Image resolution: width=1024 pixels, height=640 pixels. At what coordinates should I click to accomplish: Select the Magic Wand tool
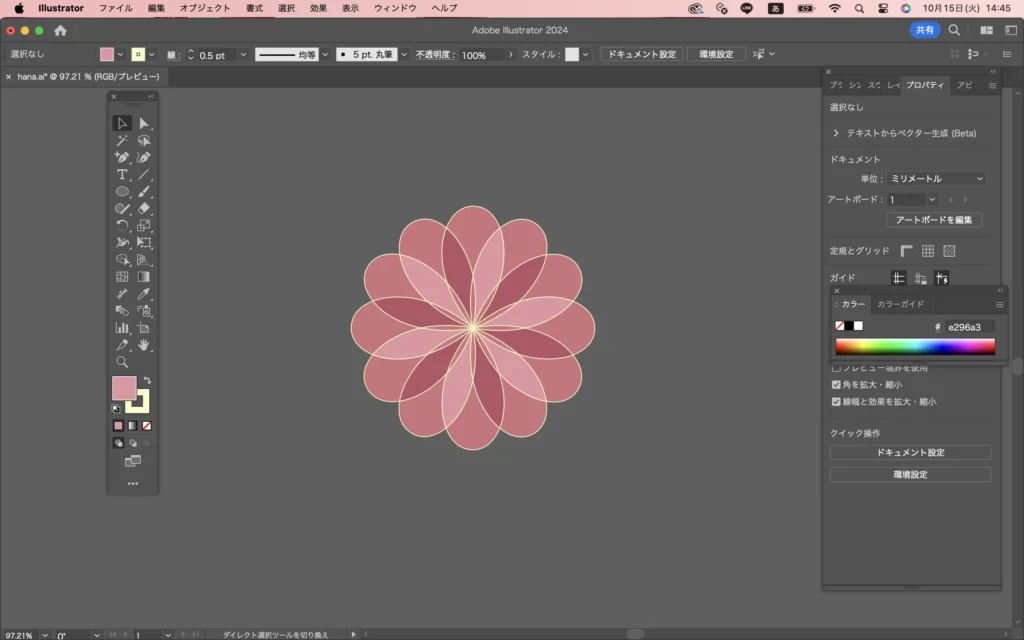click(x=122, y=141)
